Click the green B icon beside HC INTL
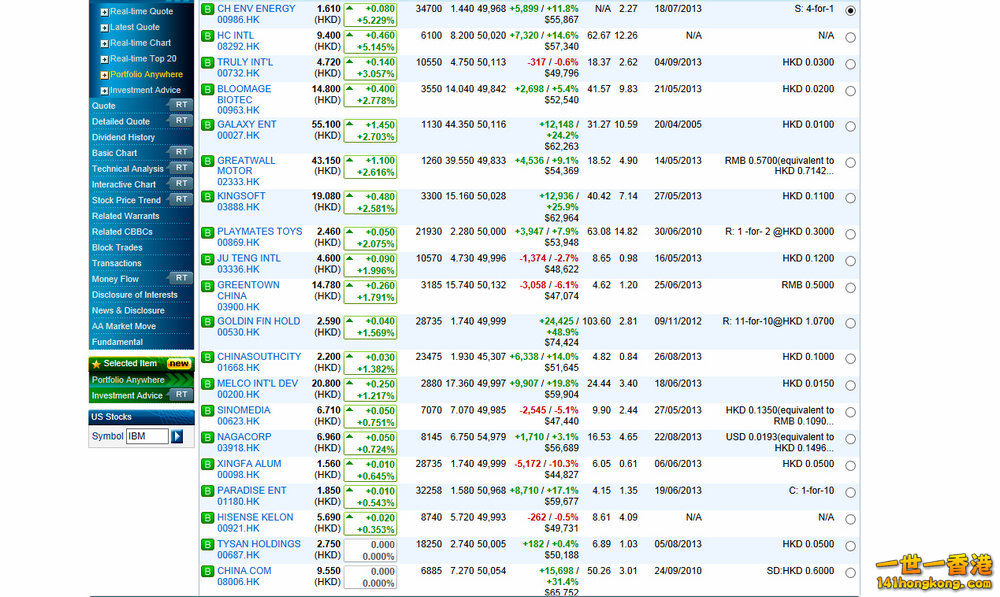1000x597 pixels. click(207, 36)
